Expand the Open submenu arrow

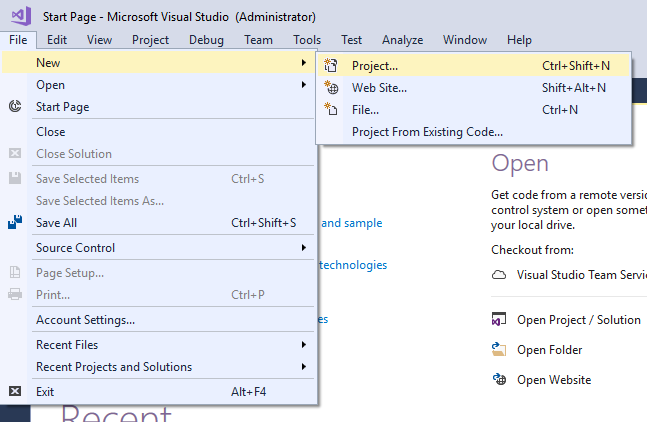303,85
